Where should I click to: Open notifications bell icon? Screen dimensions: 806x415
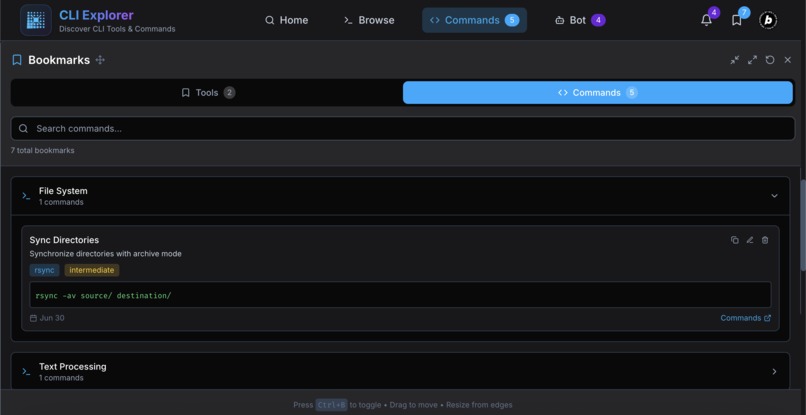706,20
